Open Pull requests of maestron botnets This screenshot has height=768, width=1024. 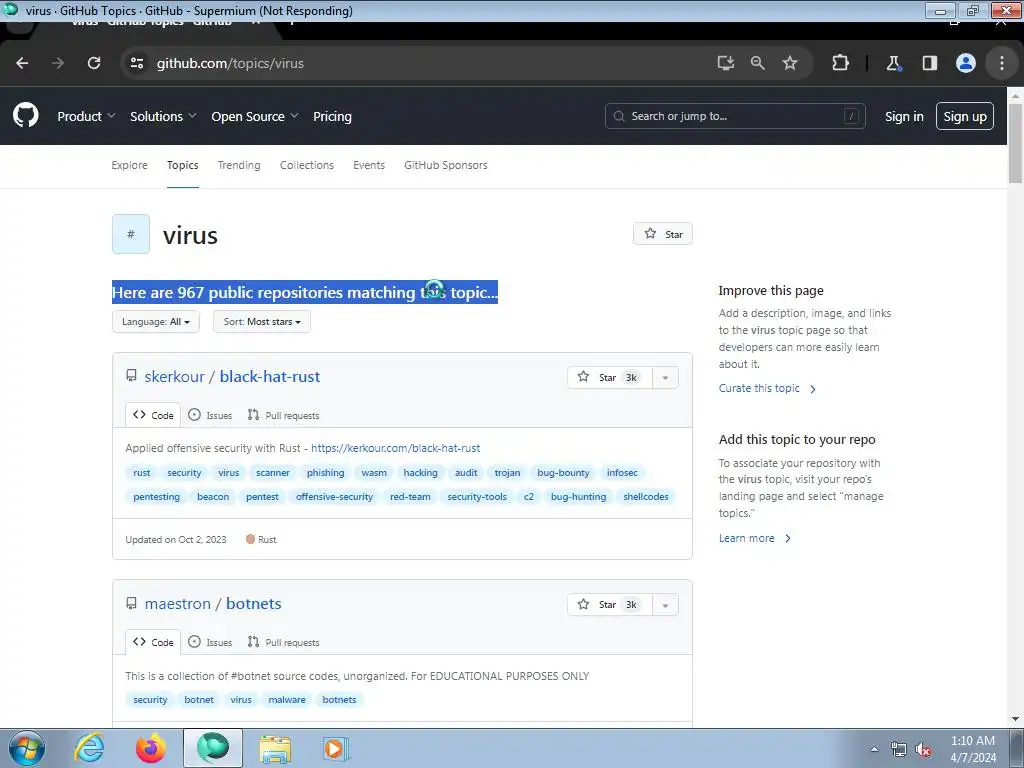(x=283, y=643)
